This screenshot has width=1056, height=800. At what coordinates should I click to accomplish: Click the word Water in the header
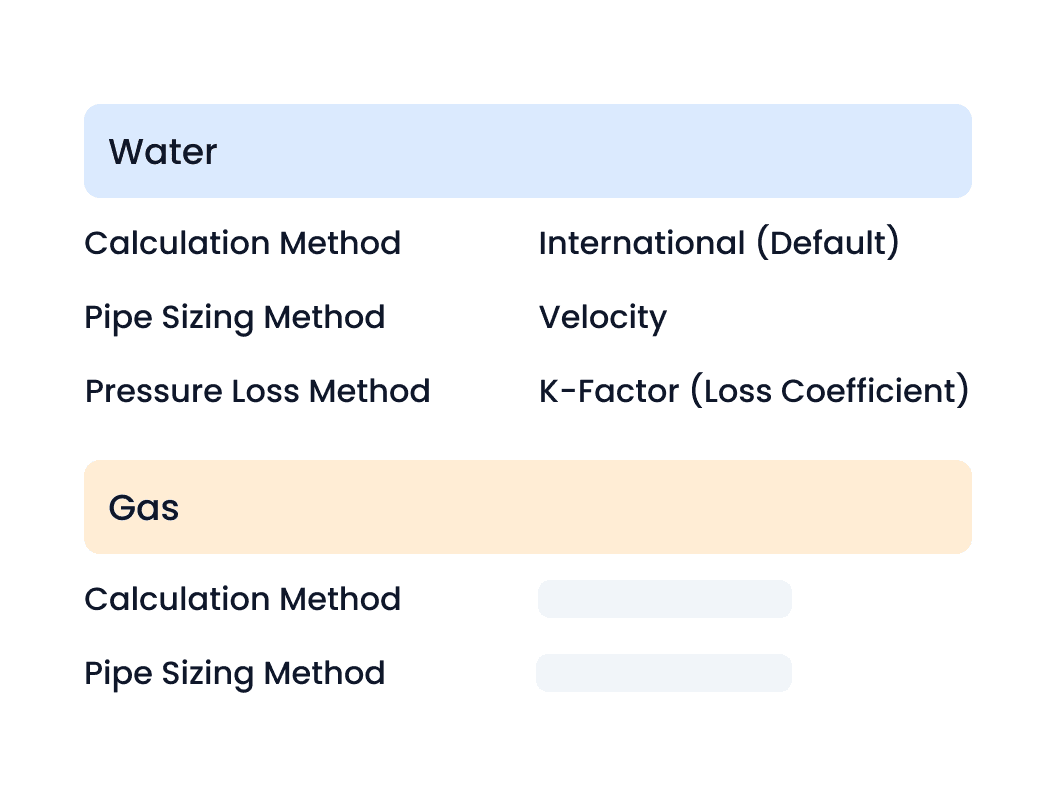(163, 152)
